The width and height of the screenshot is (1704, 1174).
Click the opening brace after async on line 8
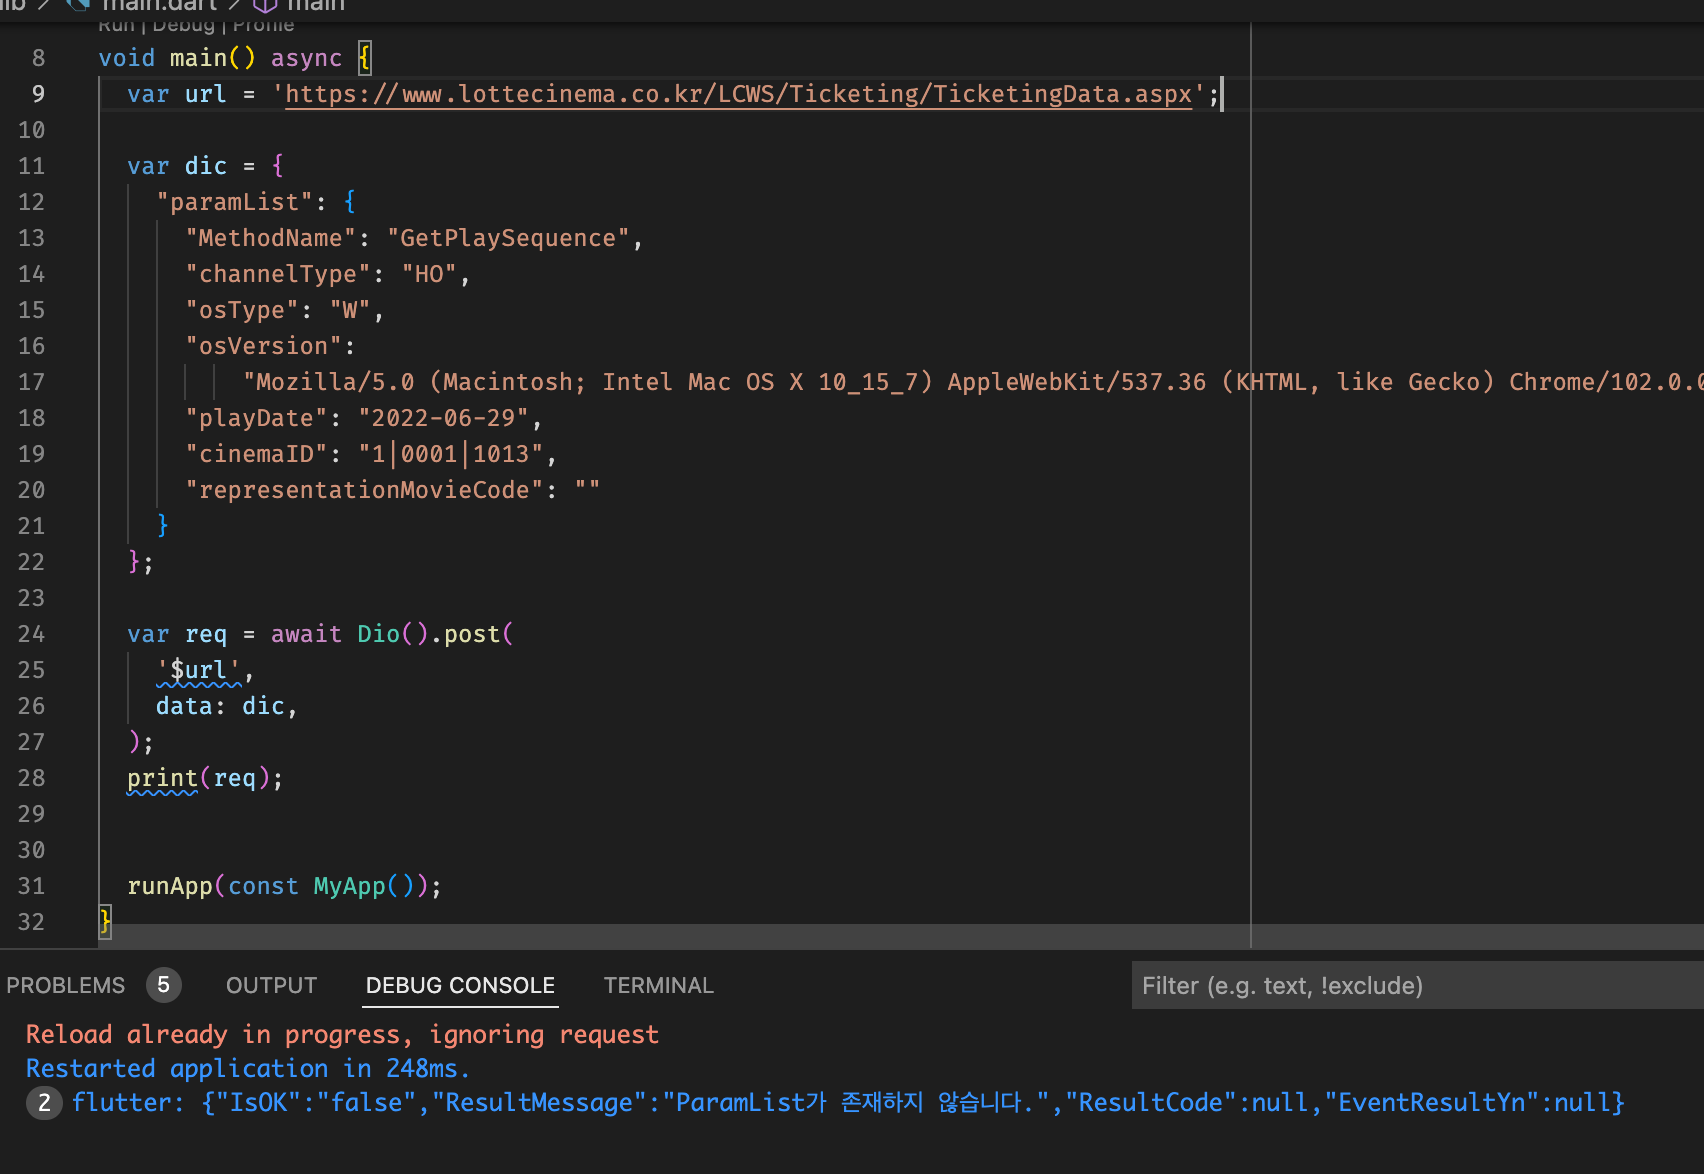tap(364, 58)
